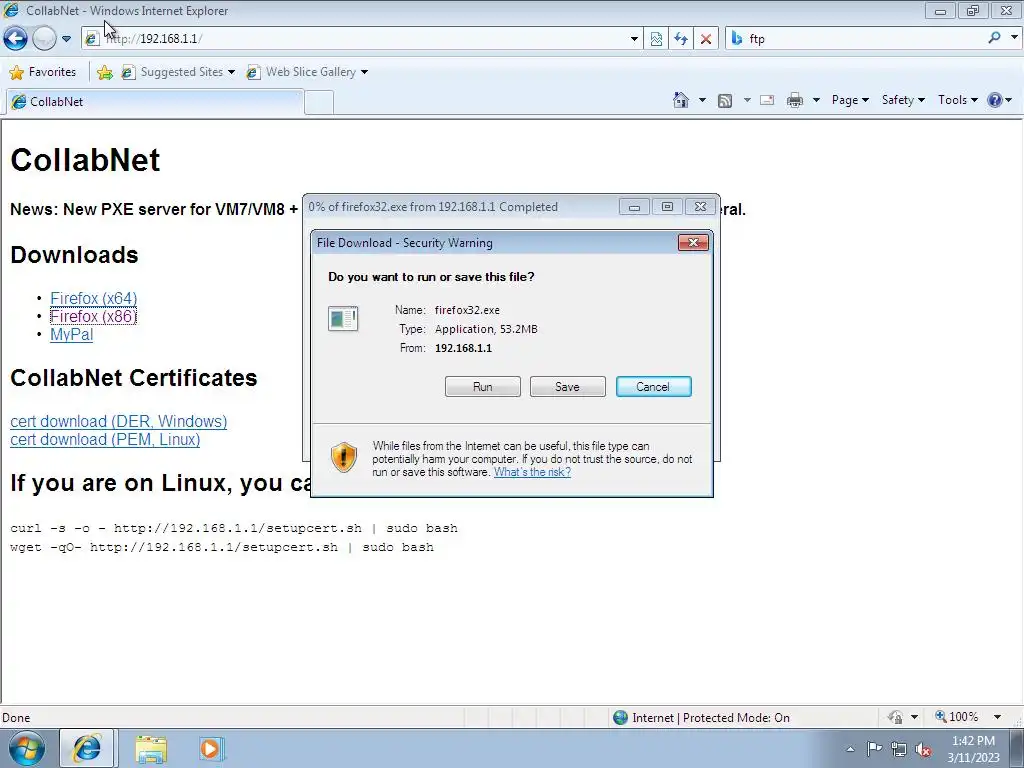The width and height of the screenshot is (1024, 768).
Task: Show hidden tray icons arrow
Action: 850,749
